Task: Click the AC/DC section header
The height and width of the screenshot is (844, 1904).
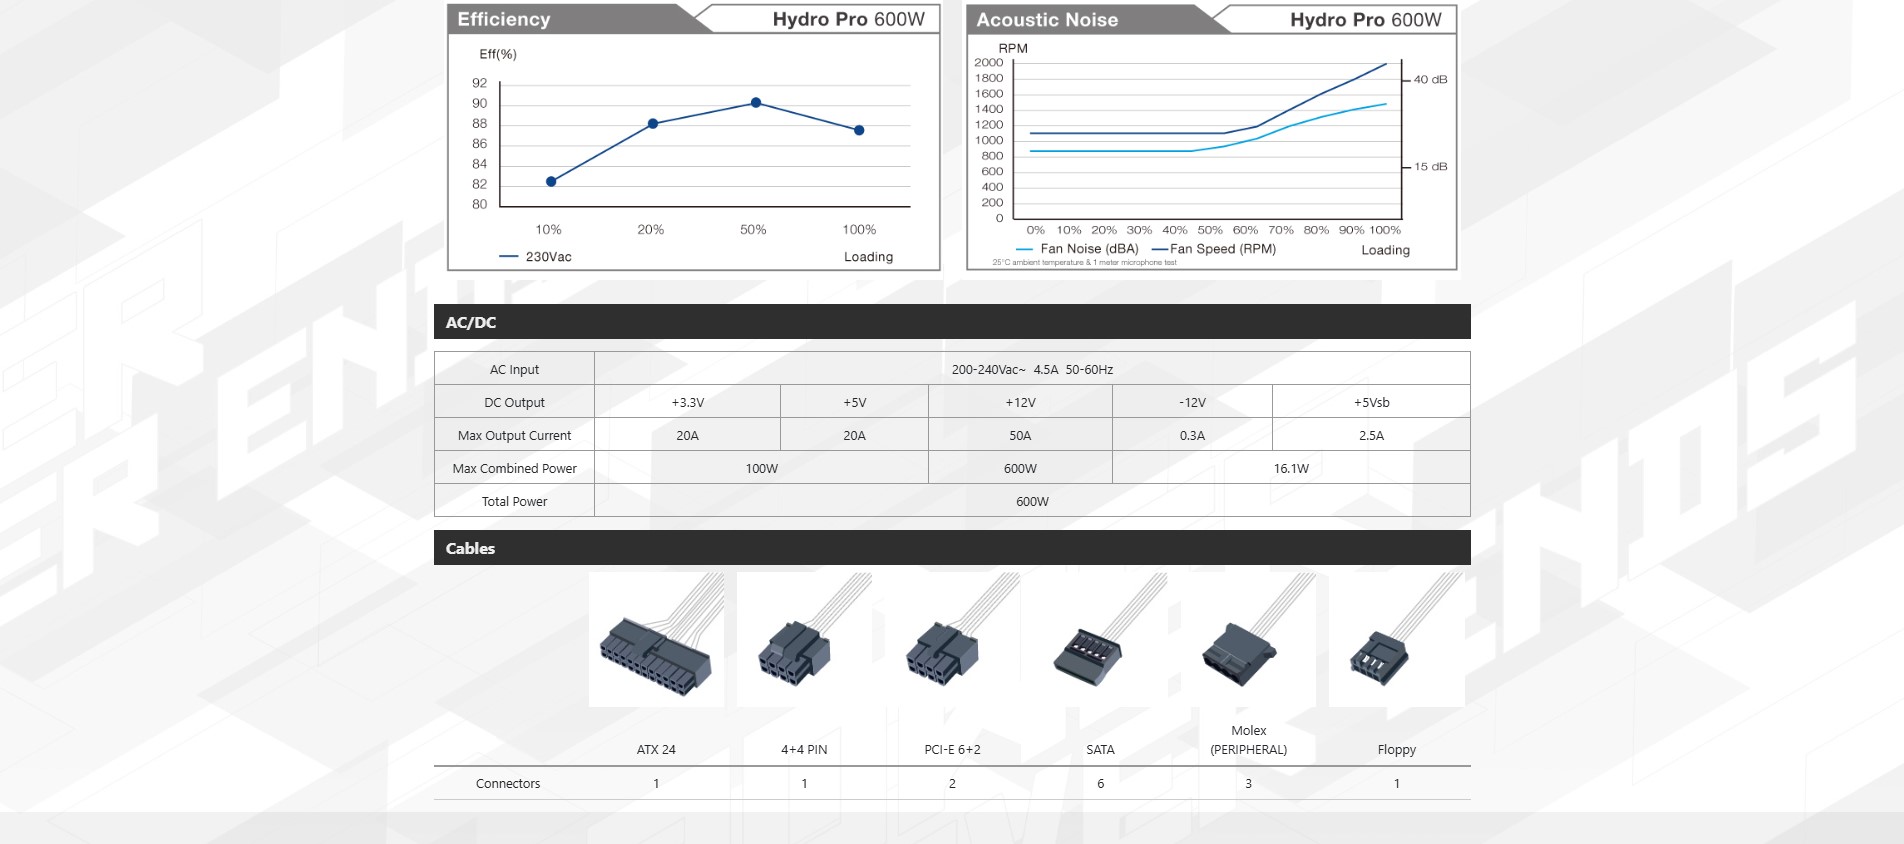Action: [x=471, y=322]
